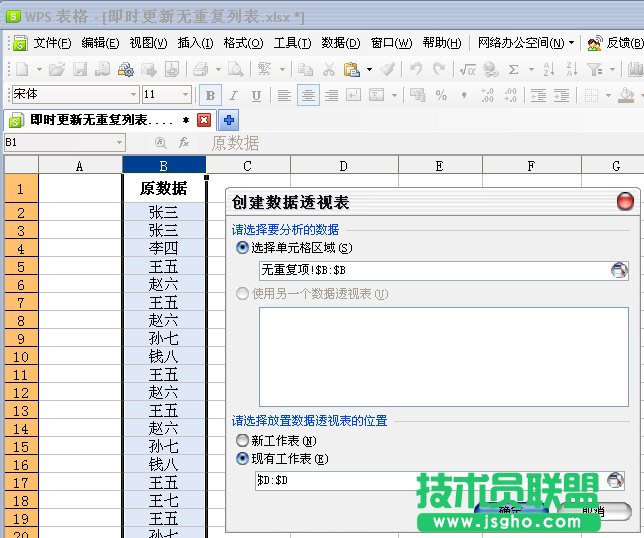
Task: Select the format painter brush
Action: (x=388, y=69)
